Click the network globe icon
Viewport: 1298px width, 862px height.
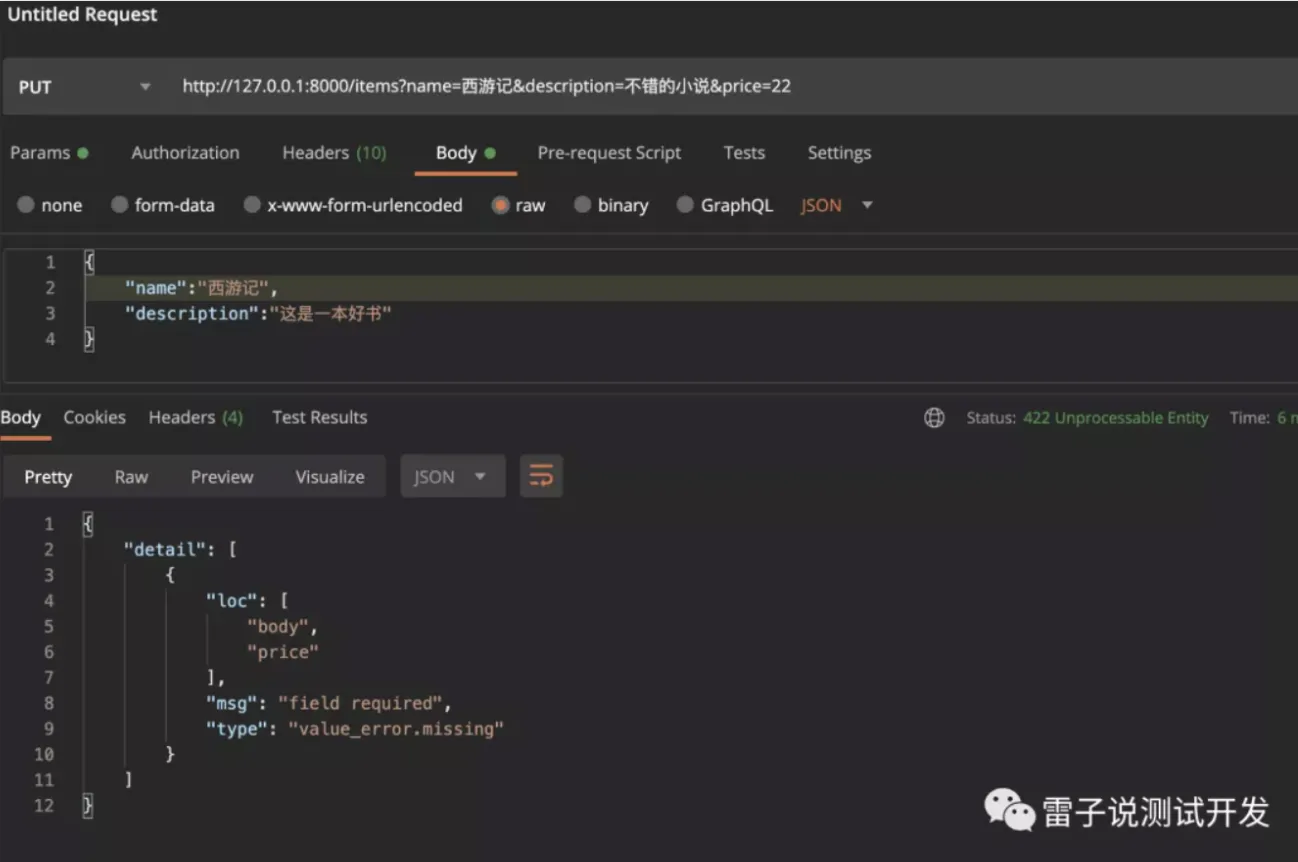(934, 418)
